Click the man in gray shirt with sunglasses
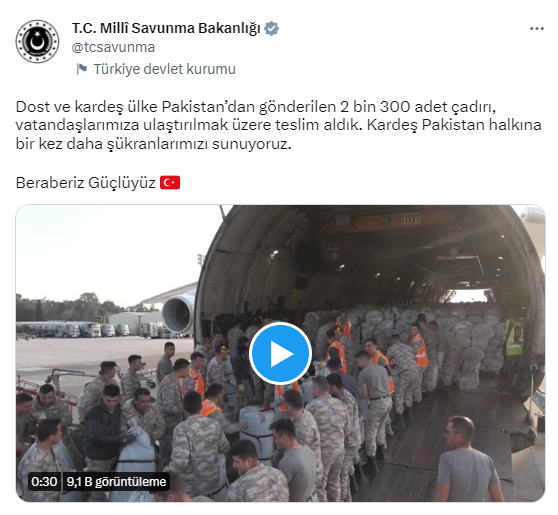558x515 pixels. (468, 459)
